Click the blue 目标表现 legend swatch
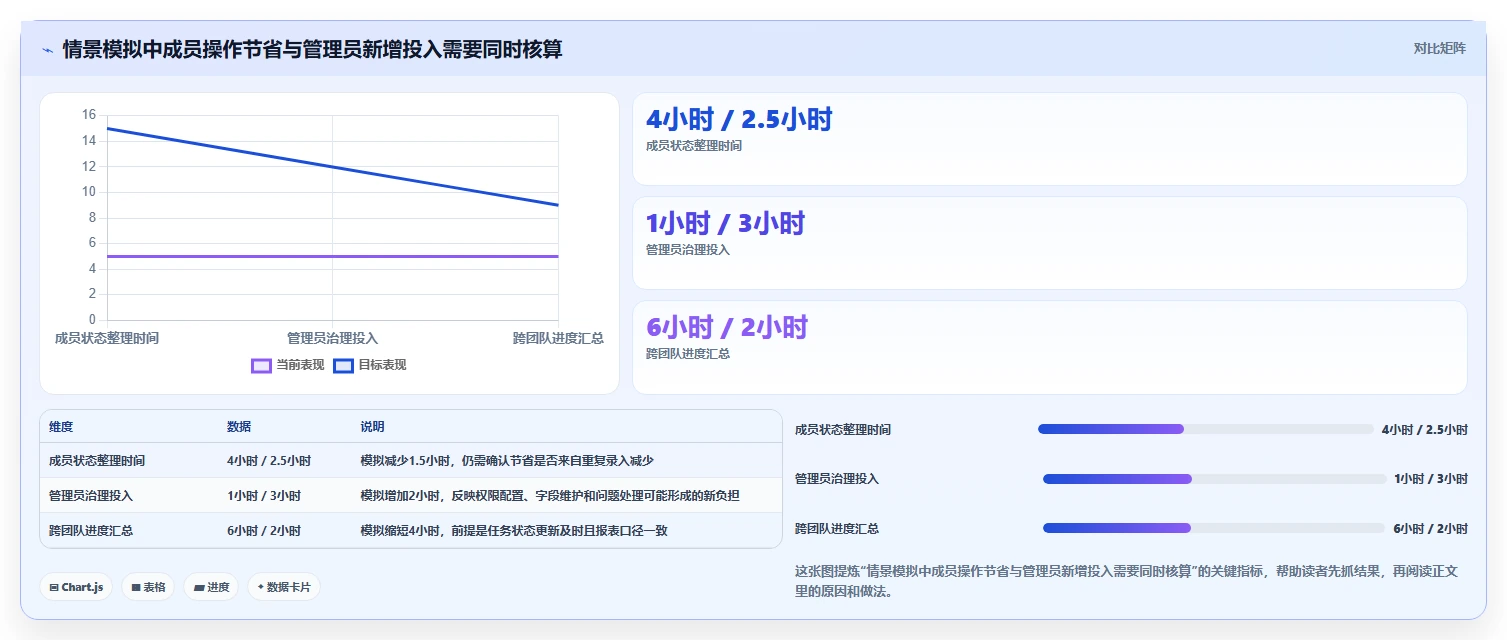The image size is (1507, 640). [343, 365]
